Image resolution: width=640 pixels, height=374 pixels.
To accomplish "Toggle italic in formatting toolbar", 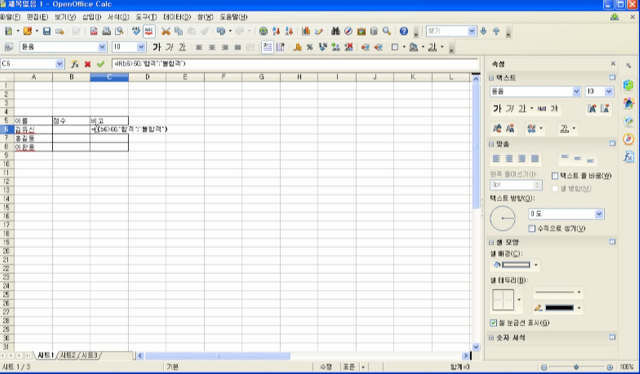I will click(169, 47).
